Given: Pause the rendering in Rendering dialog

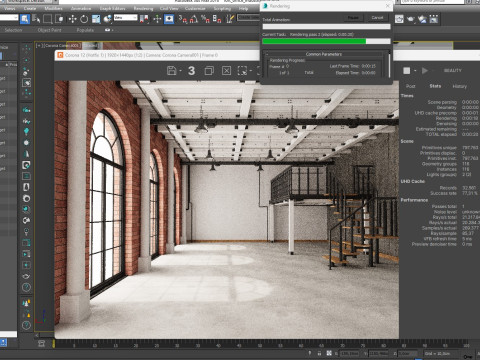Looking at the screenshot, I should point(353,18).
